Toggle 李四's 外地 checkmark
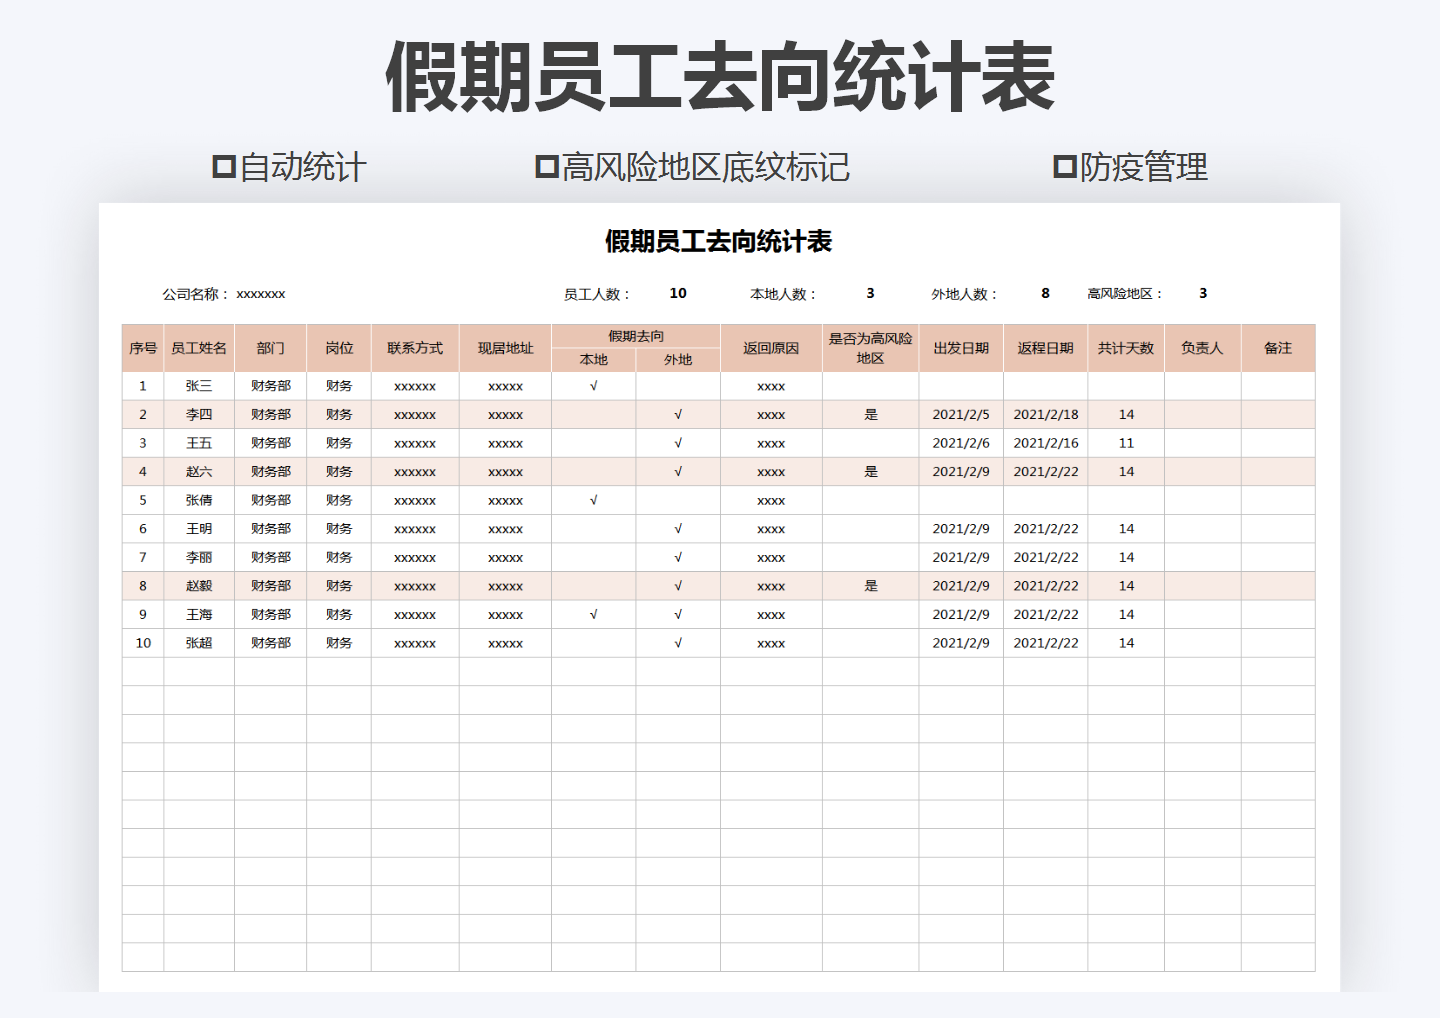The image size is (1440, 1018). (x=677, y=414)
